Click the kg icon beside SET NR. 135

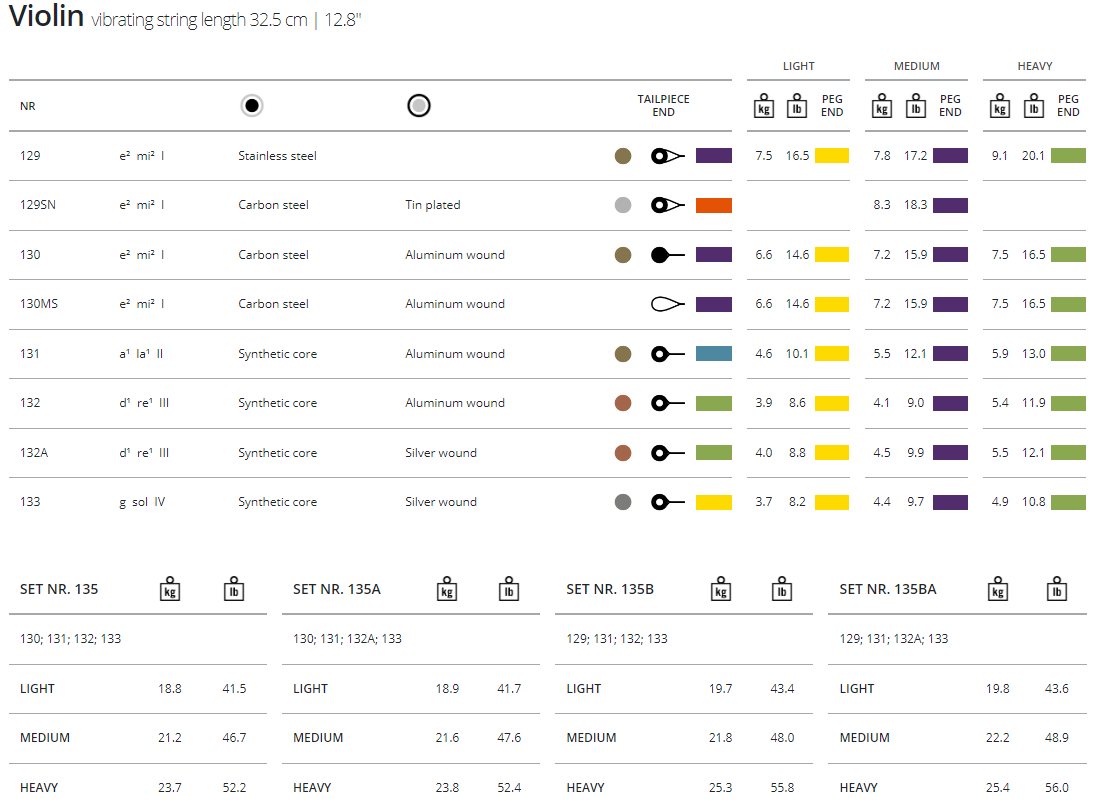pyautogui.click(x=171, y=589)
